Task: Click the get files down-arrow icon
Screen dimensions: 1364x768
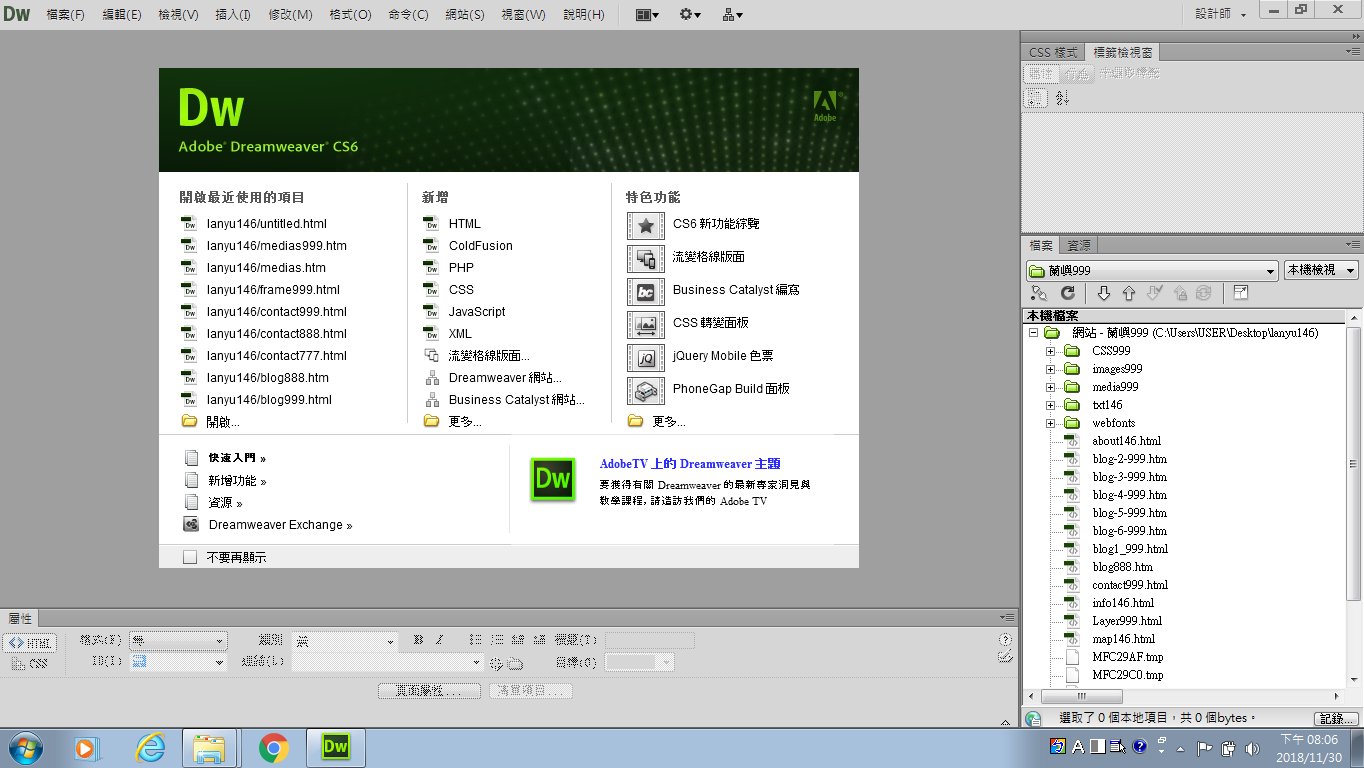Action: pos(1104,293)
